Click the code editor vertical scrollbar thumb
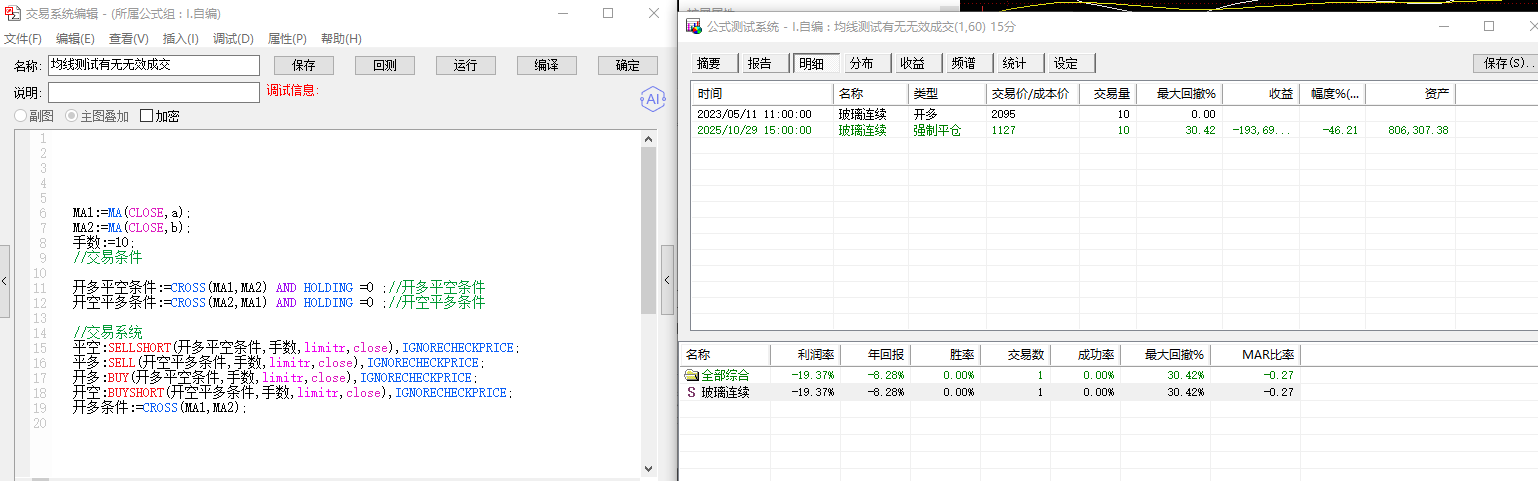The image size is (1538, 481). (648, 230)
